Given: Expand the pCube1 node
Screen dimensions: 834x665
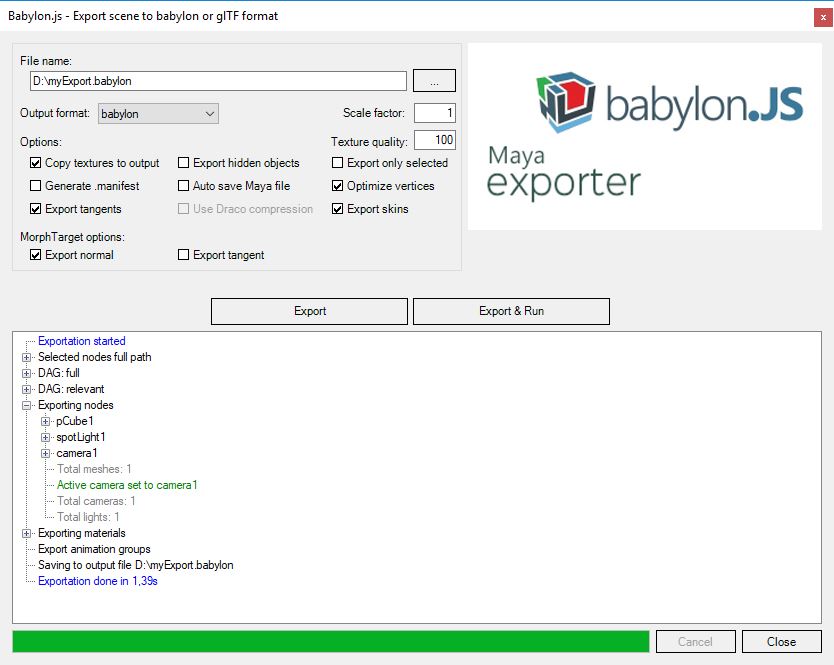Looking at the screenshot, I should tap(46, 421).
